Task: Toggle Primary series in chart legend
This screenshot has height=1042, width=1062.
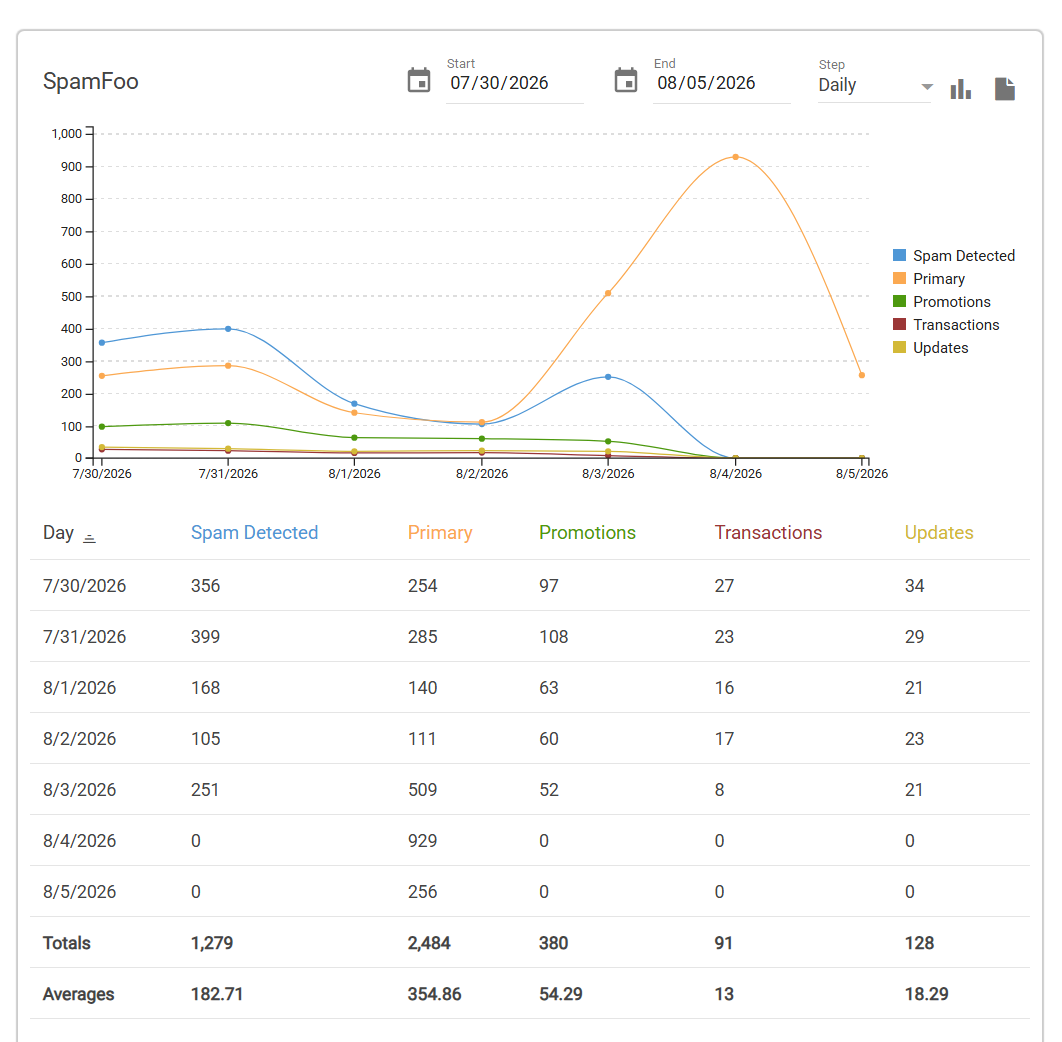Action: (929, 278)
